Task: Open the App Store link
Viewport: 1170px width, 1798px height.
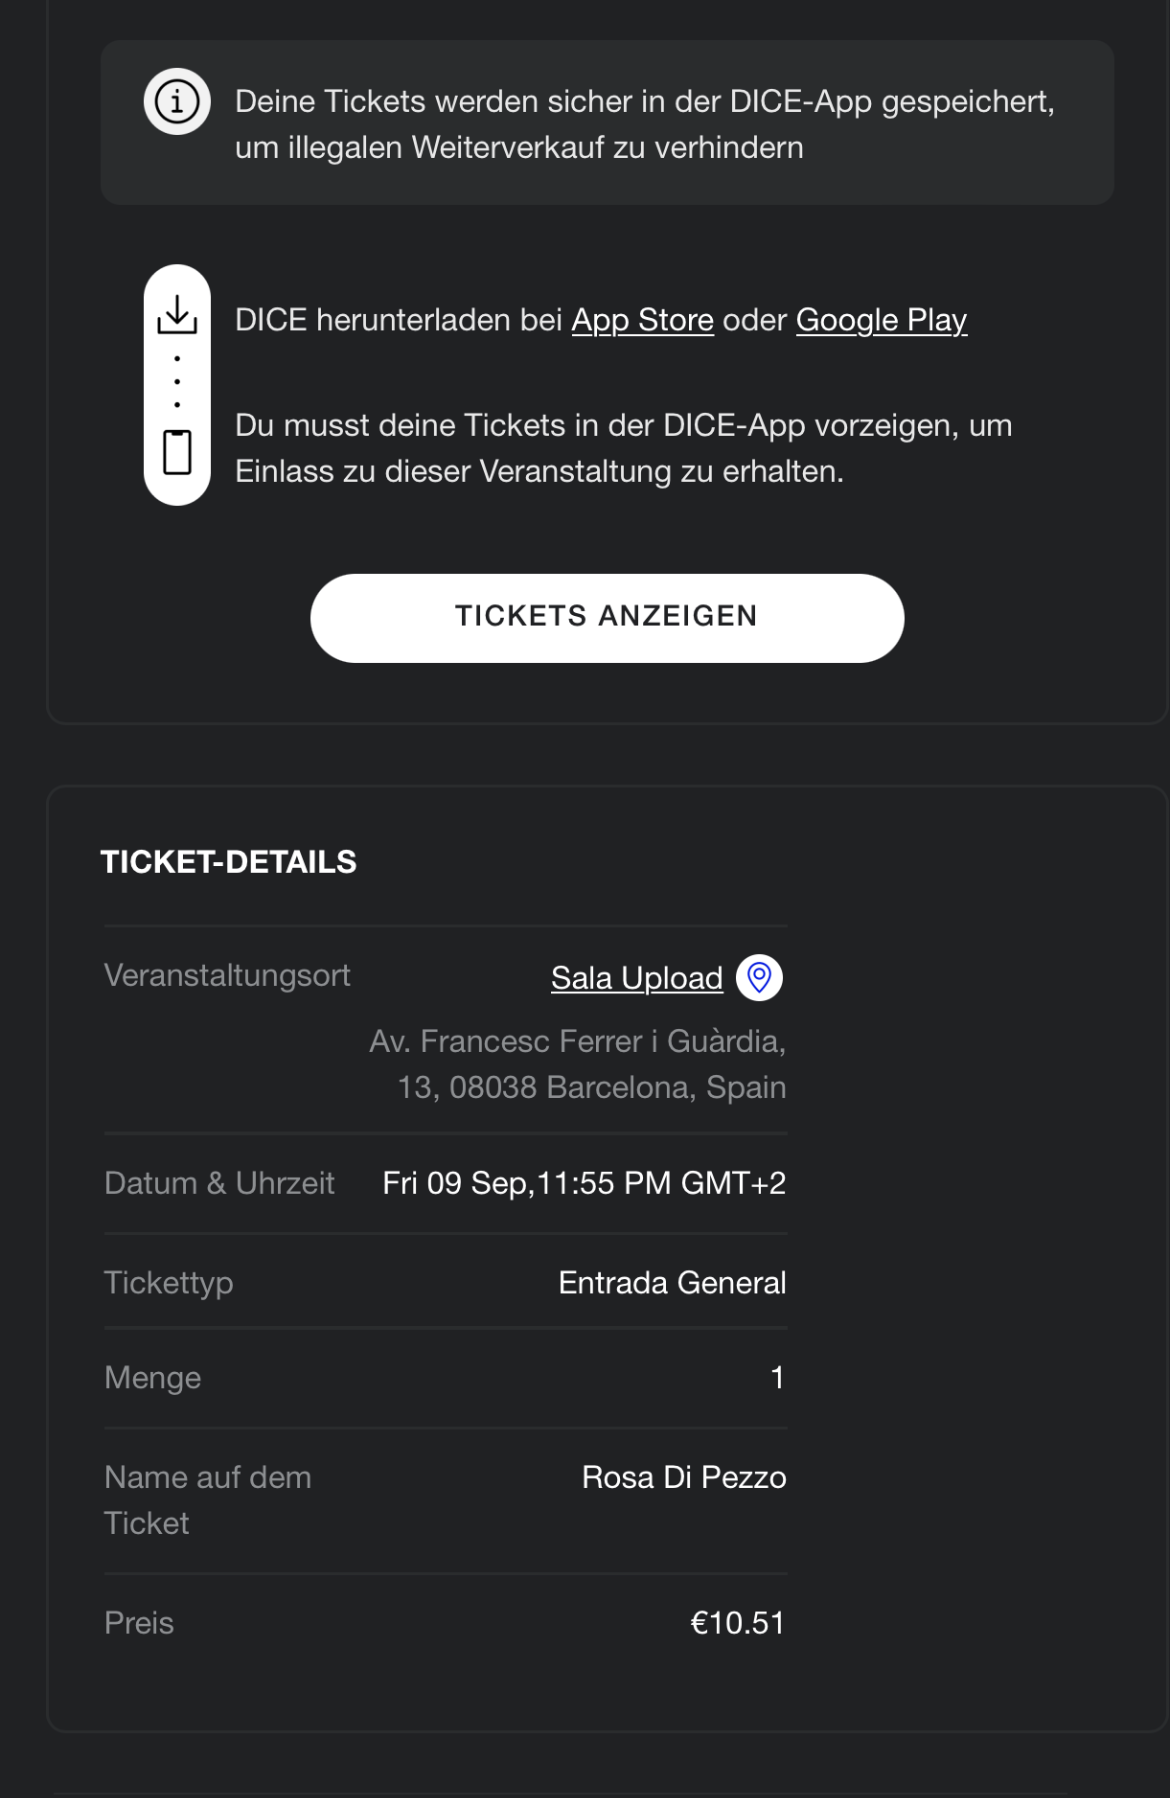Action: (642, 320)
